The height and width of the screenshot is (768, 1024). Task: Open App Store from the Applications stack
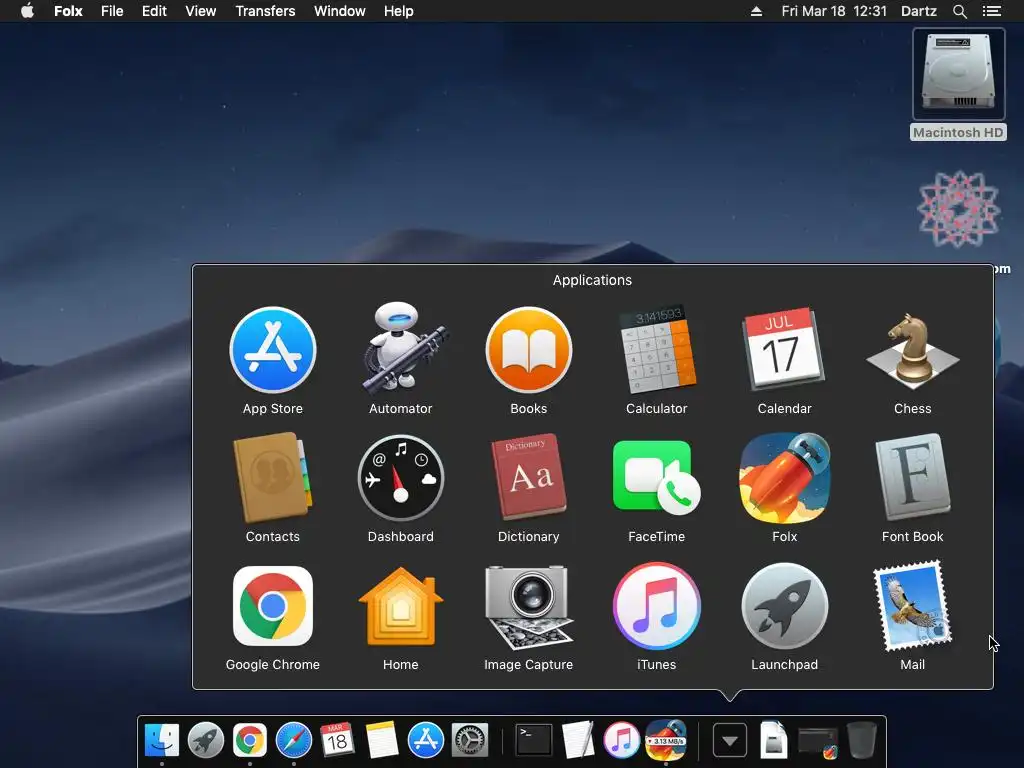point(273,350)
